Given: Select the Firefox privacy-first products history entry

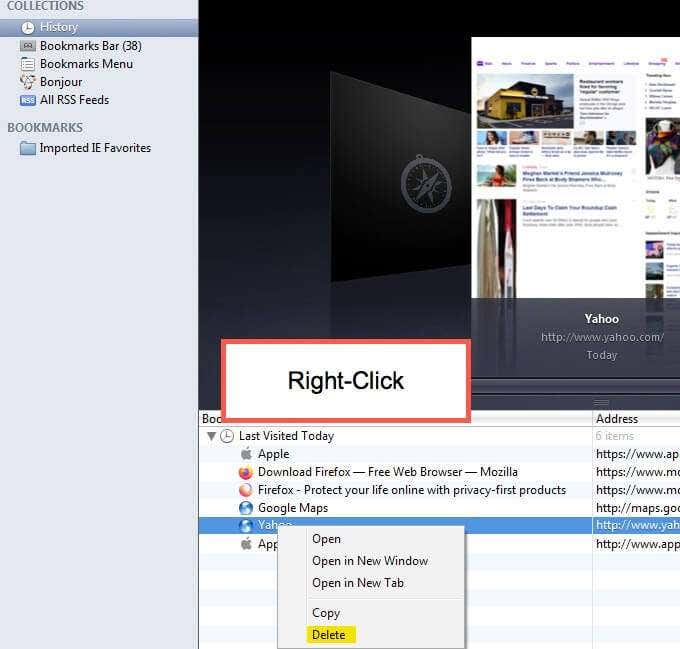Looking at the screenshot, I should [x=411, y=490].
